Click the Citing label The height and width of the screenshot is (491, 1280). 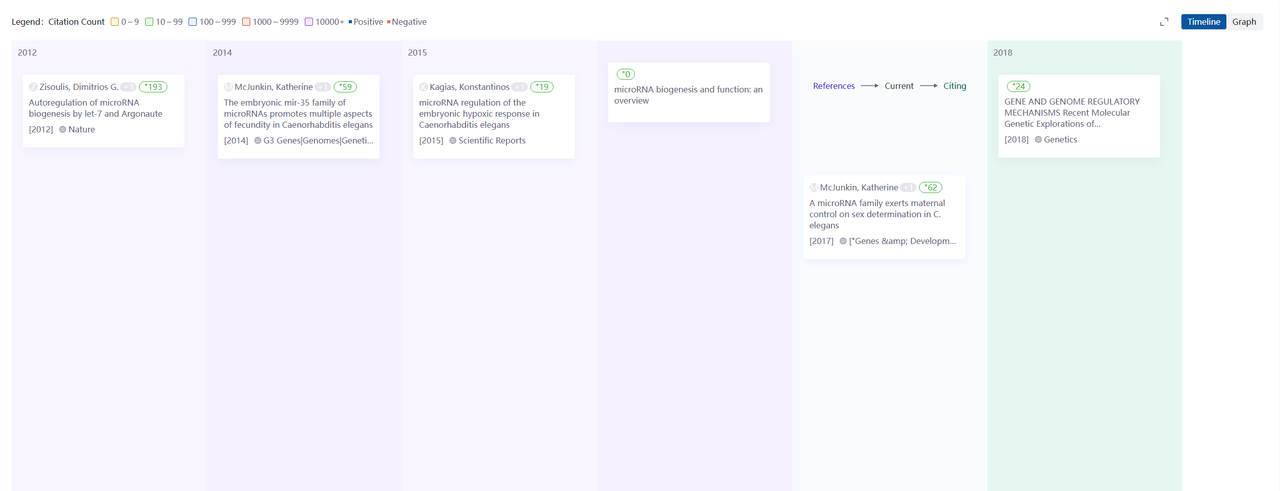(955, 86)
